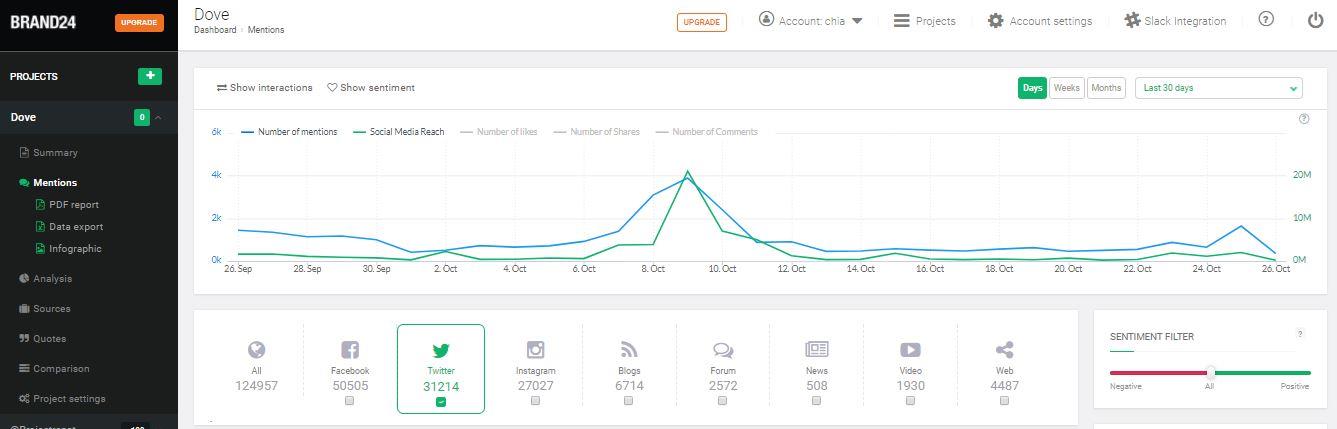This screenshot has width=1337, height=429.
Task: Click the PDF report file icon
Action: point(40,204)
